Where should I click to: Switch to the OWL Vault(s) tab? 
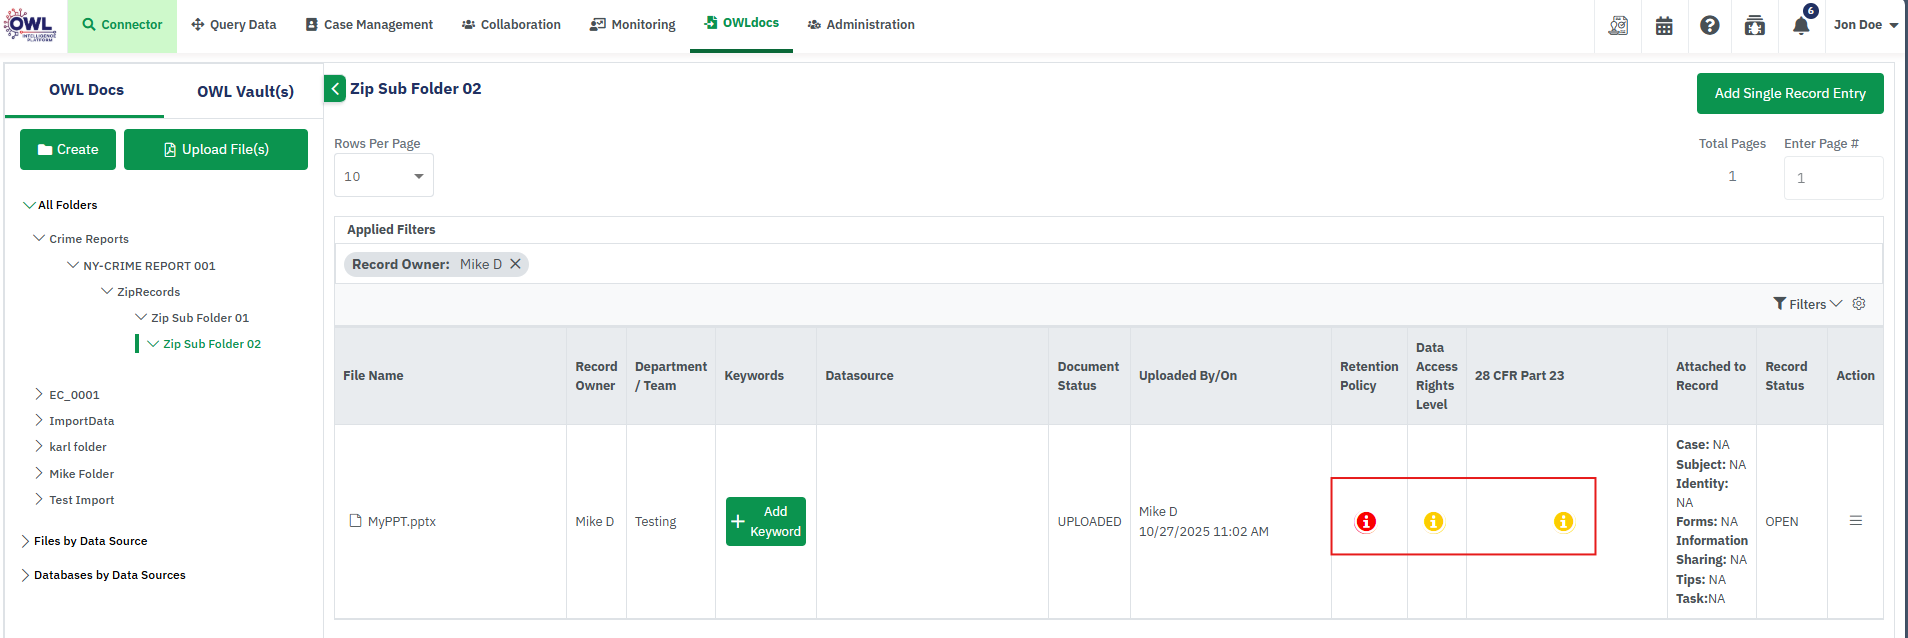[x=245, y=91]
